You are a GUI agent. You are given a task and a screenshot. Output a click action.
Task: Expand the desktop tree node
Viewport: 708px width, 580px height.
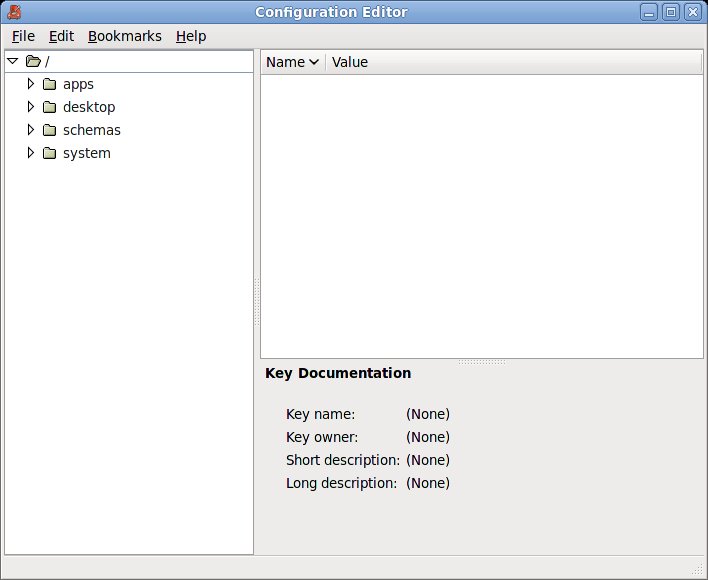click(x=31, y=107)
